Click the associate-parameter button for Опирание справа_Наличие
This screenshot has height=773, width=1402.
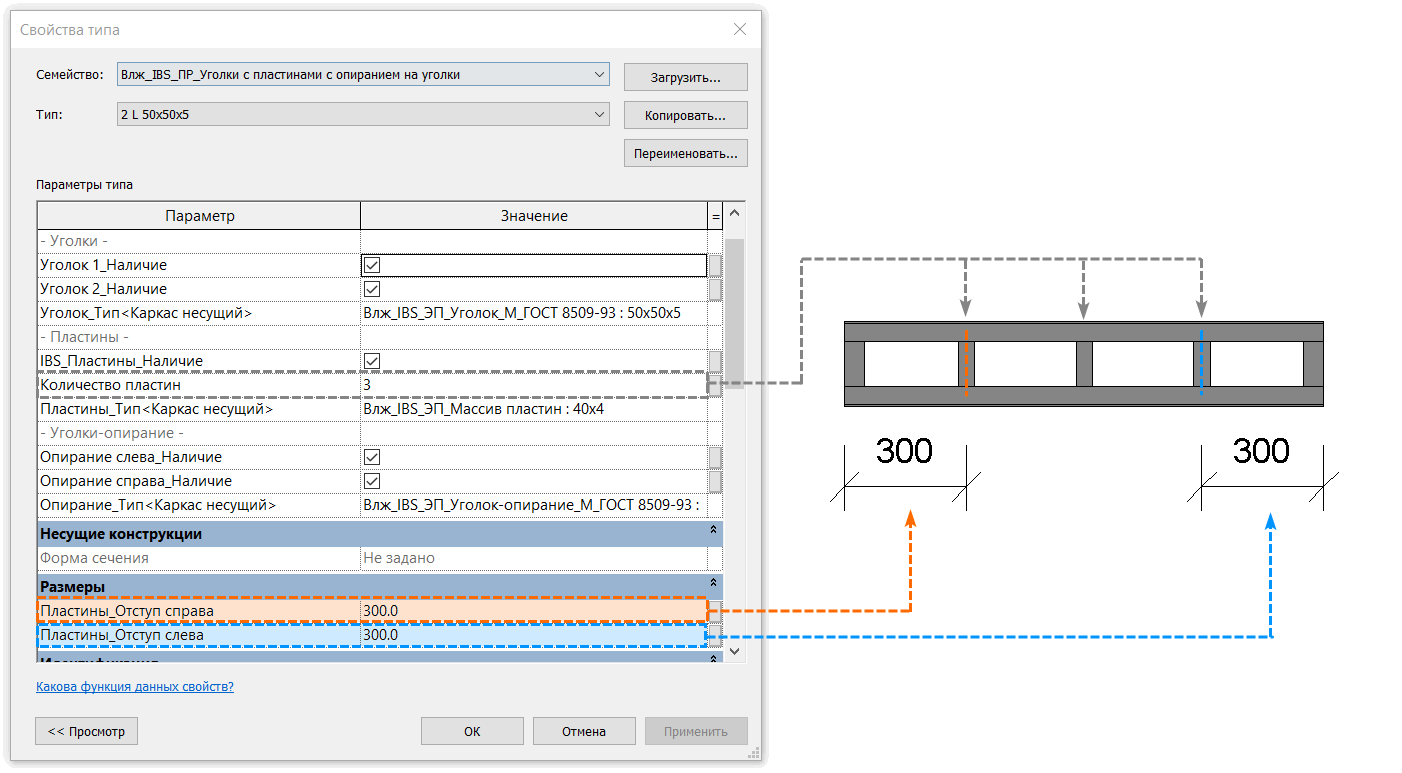coord(715,481)
